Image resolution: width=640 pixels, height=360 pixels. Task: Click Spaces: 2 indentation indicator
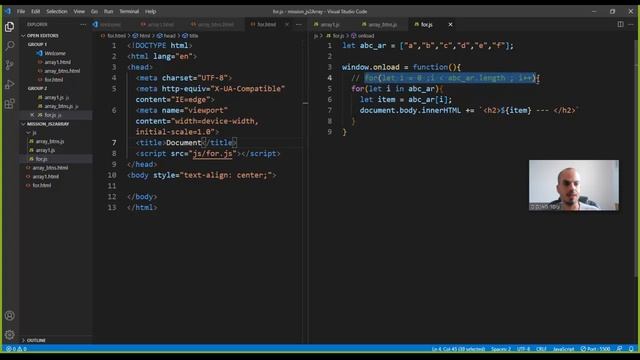tap(501, 349)
